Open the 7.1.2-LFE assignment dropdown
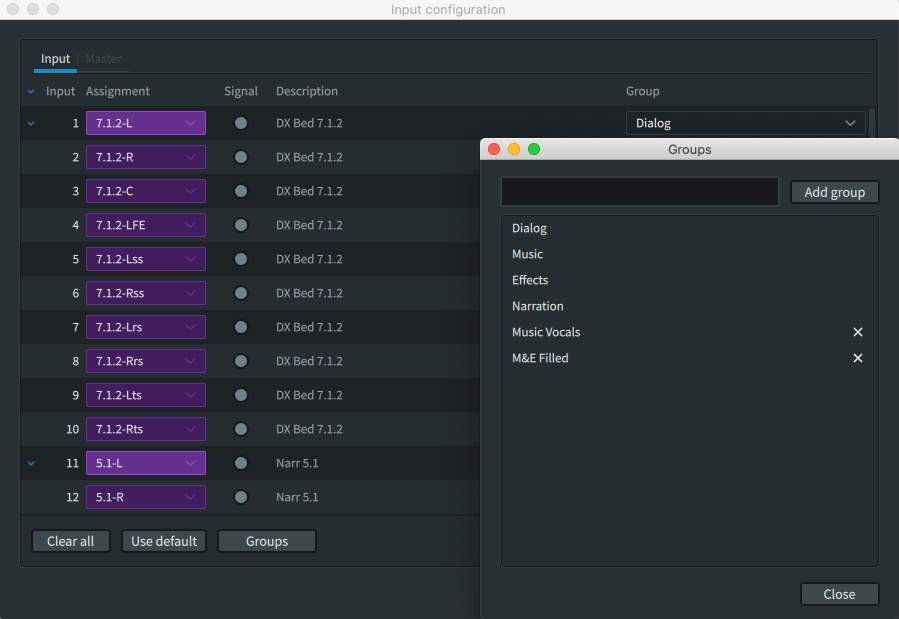 (x=146, y=225)
